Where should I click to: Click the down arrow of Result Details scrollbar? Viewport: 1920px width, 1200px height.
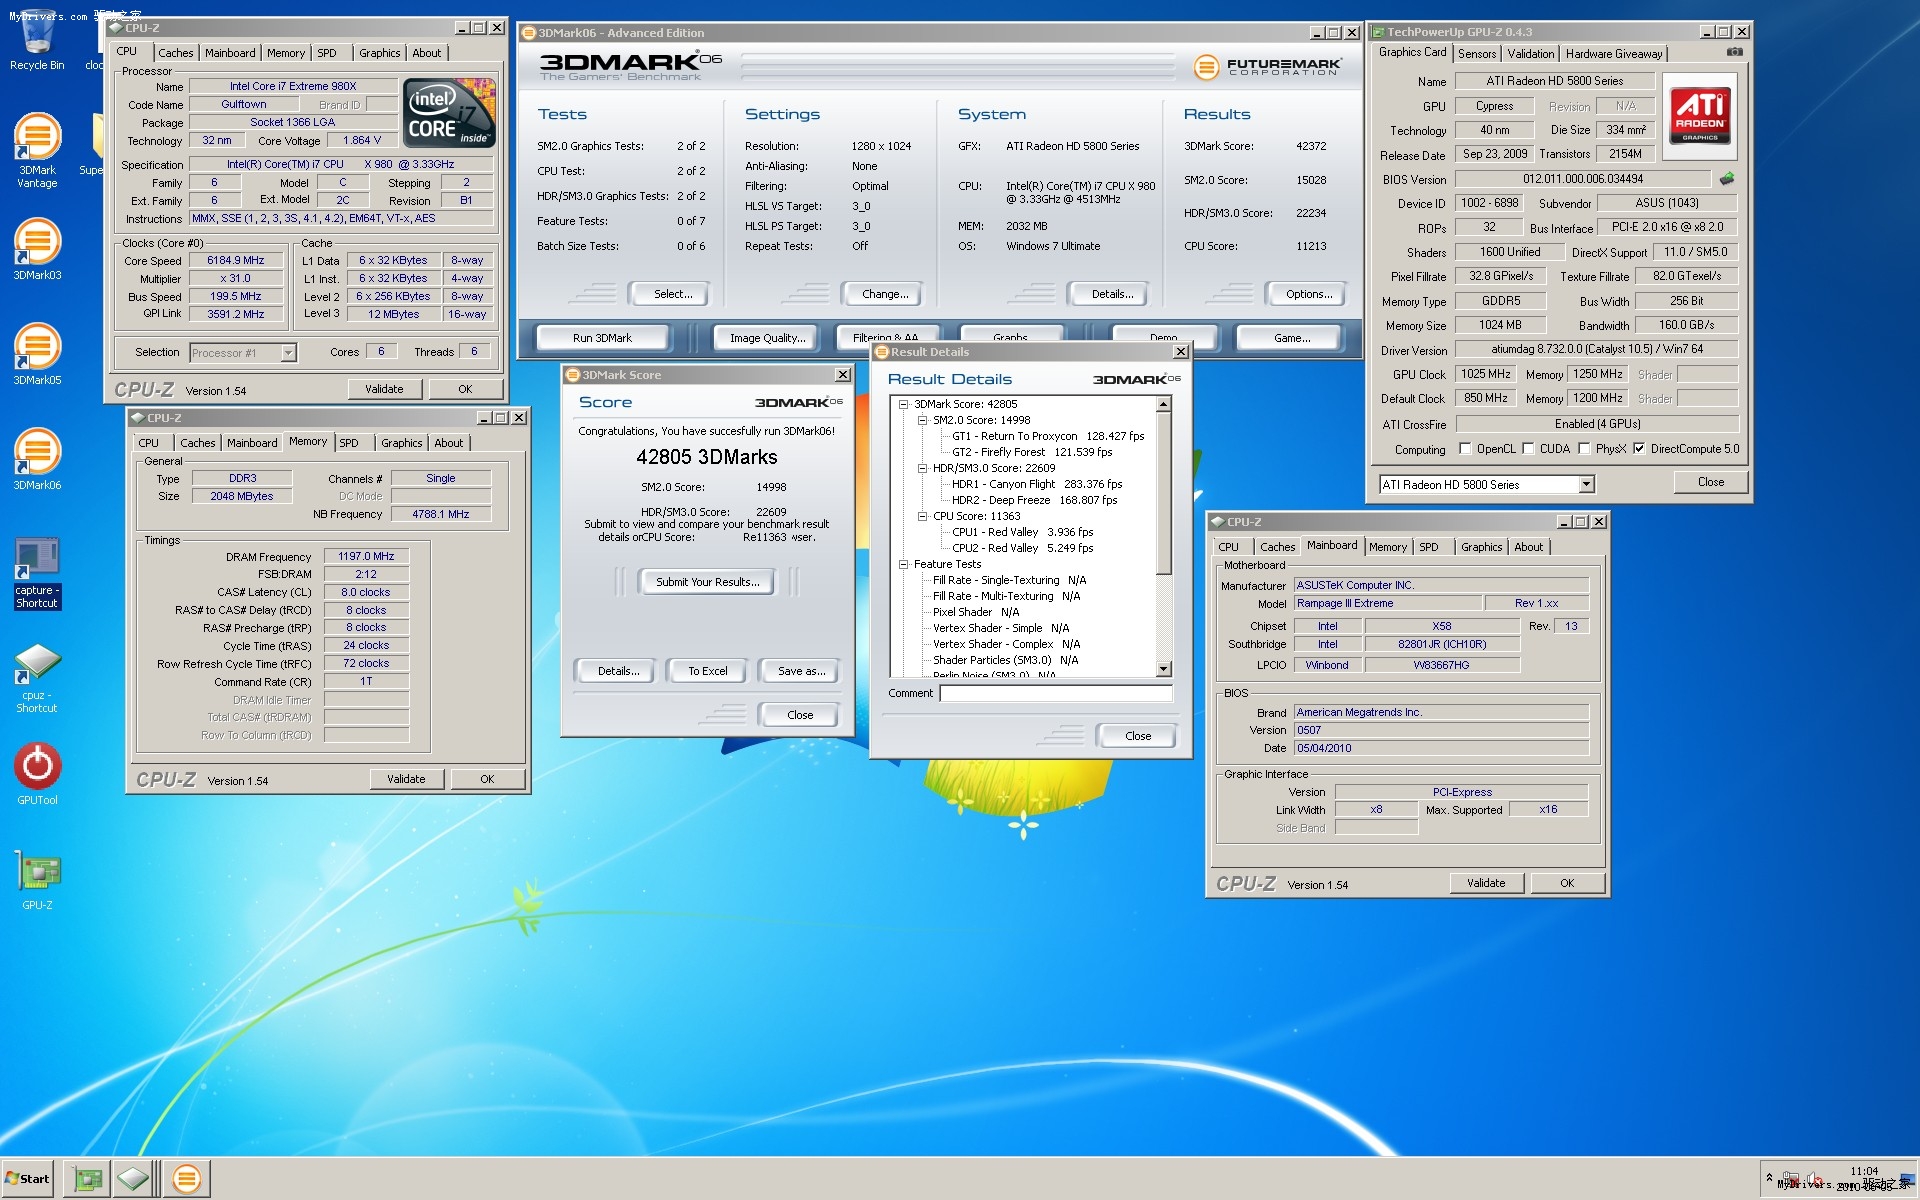1163,669
